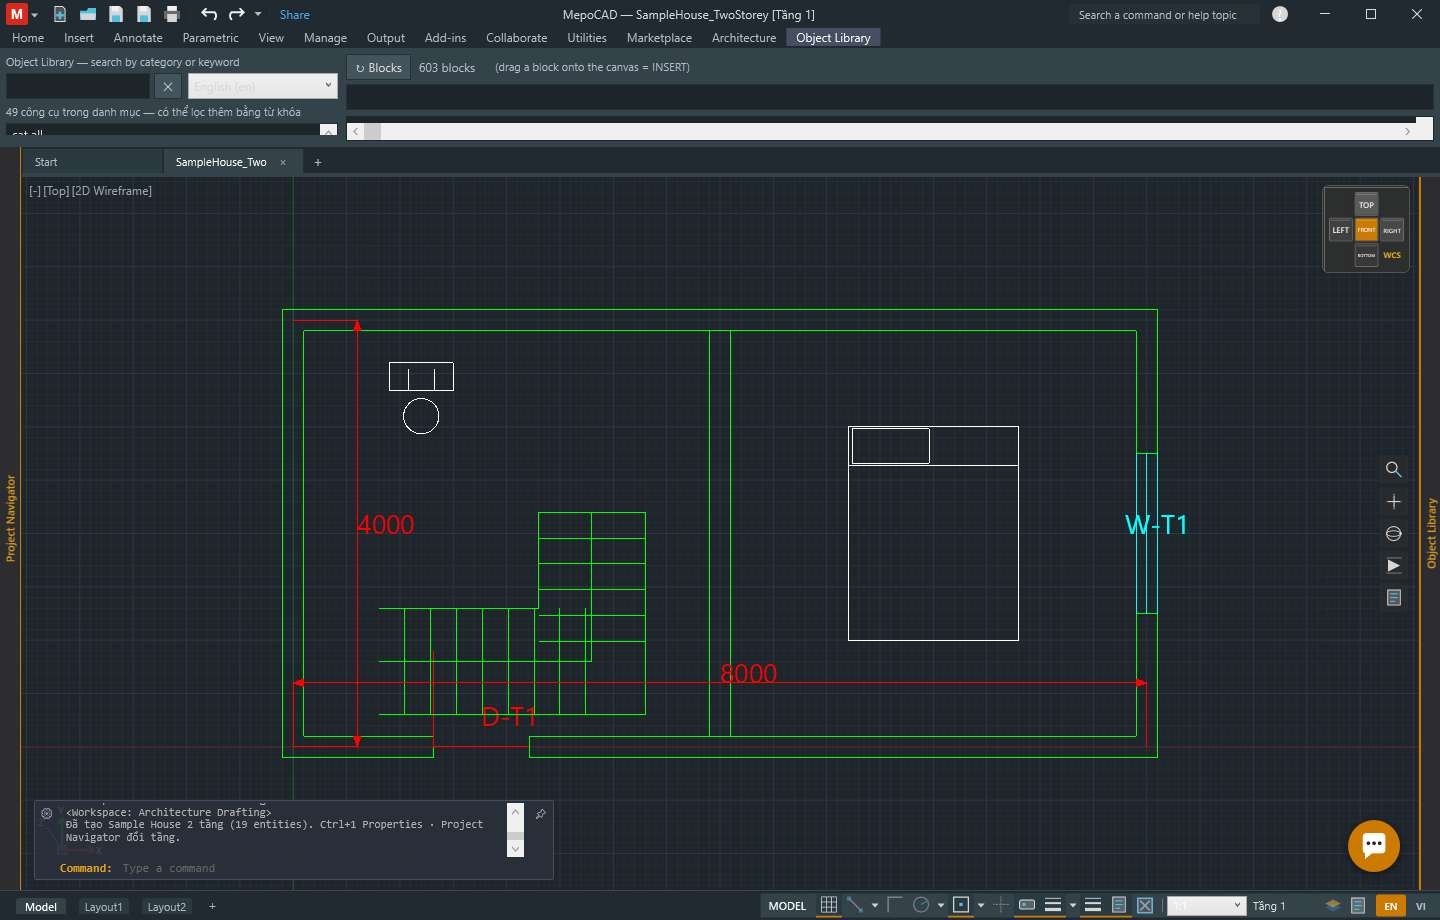Open the chat support bubble

1373,845
